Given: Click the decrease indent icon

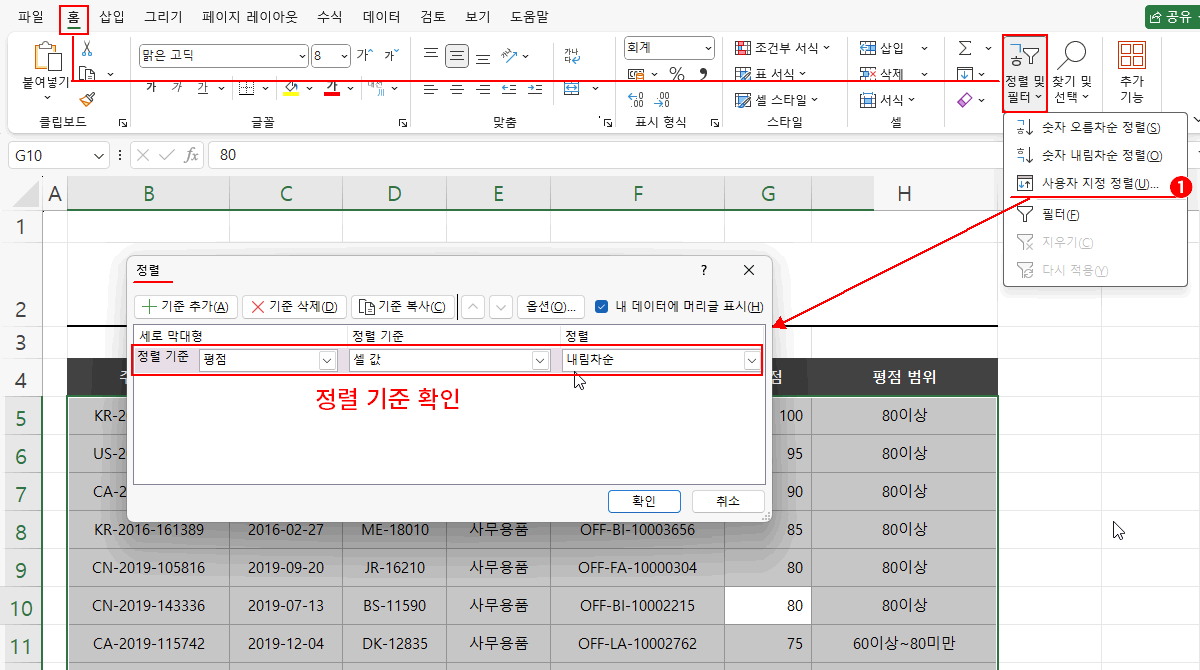Looking at the screenshot, I should click(509, 88).
